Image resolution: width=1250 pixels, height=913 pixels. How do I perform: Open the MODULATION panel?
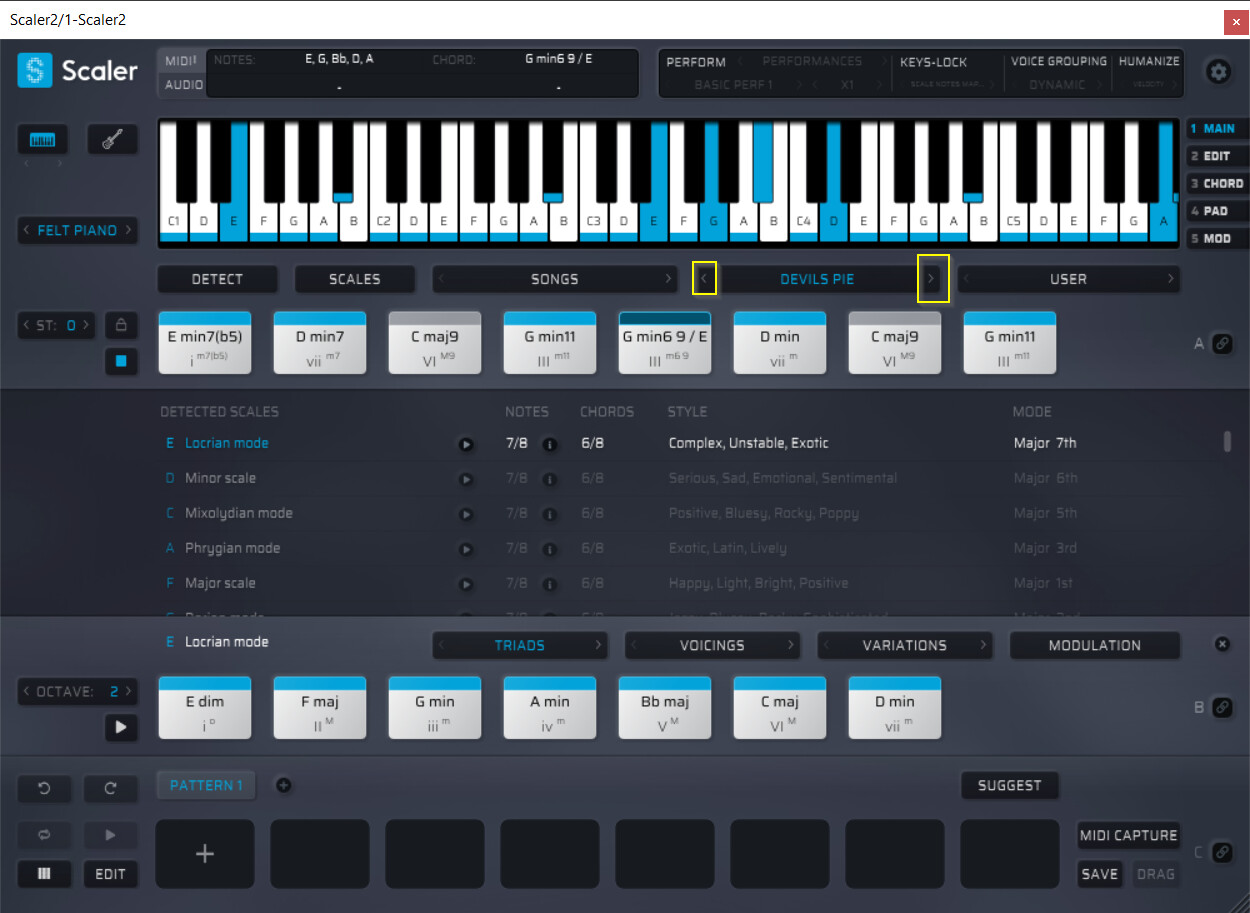coord(1095,645)
